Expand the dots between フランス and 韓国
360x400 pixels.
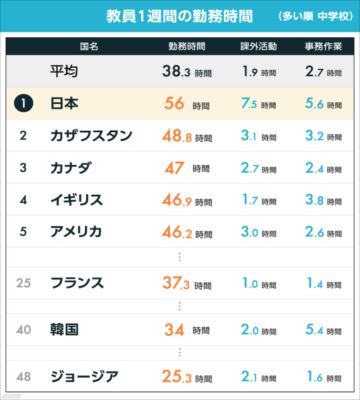click(x=180, y=306)
